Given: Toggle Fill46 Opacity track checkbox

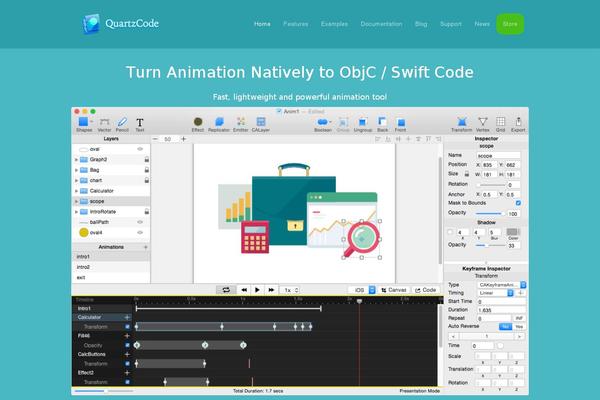Looking at the screenshot, I should point(127,345).
